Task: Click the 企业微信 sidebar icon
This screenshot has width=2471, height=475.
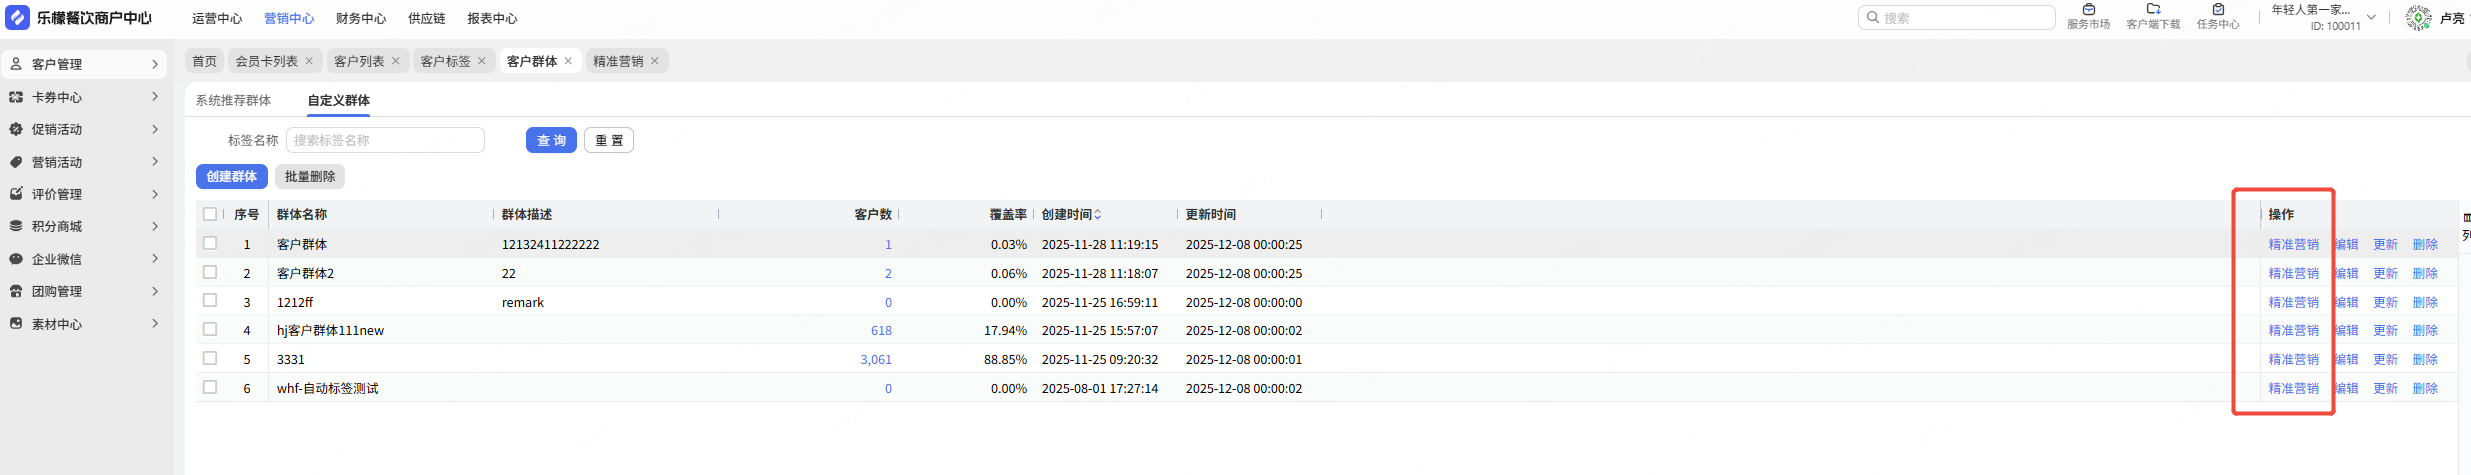Action: (x=16, y=259)
